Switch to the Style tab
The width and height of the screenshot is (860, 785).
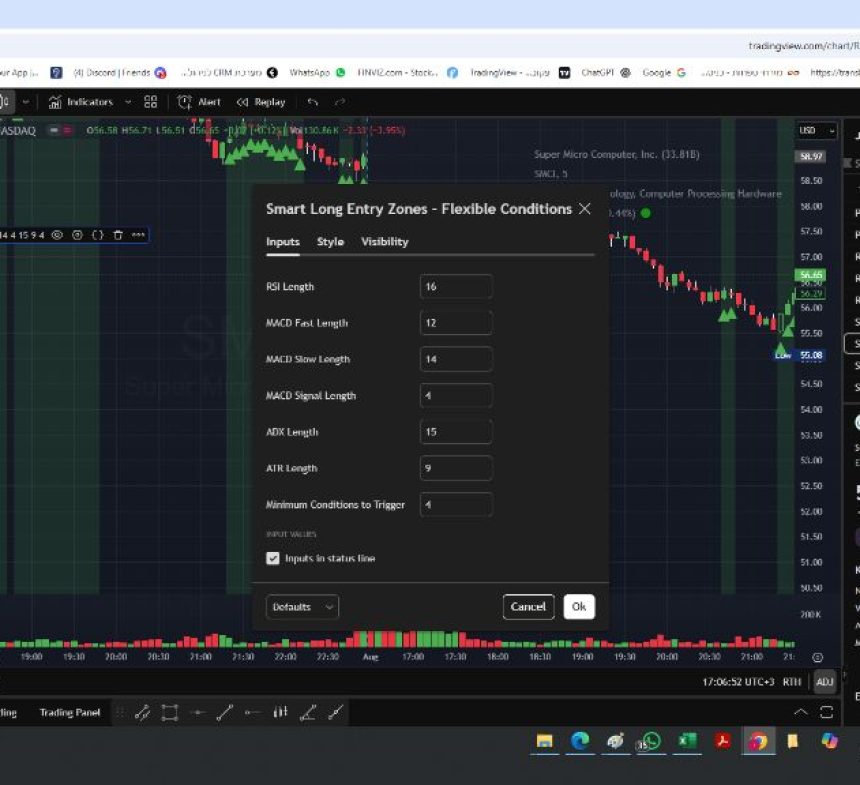pos(330,242)
